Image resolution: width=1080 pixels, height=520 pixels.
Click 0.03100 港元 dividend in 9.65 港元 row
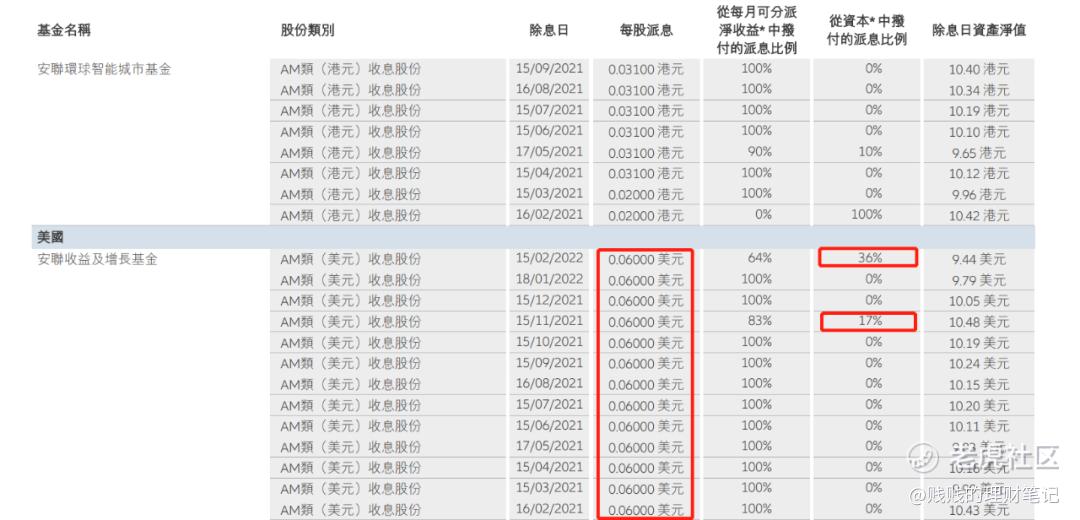[x=646, y=153]
